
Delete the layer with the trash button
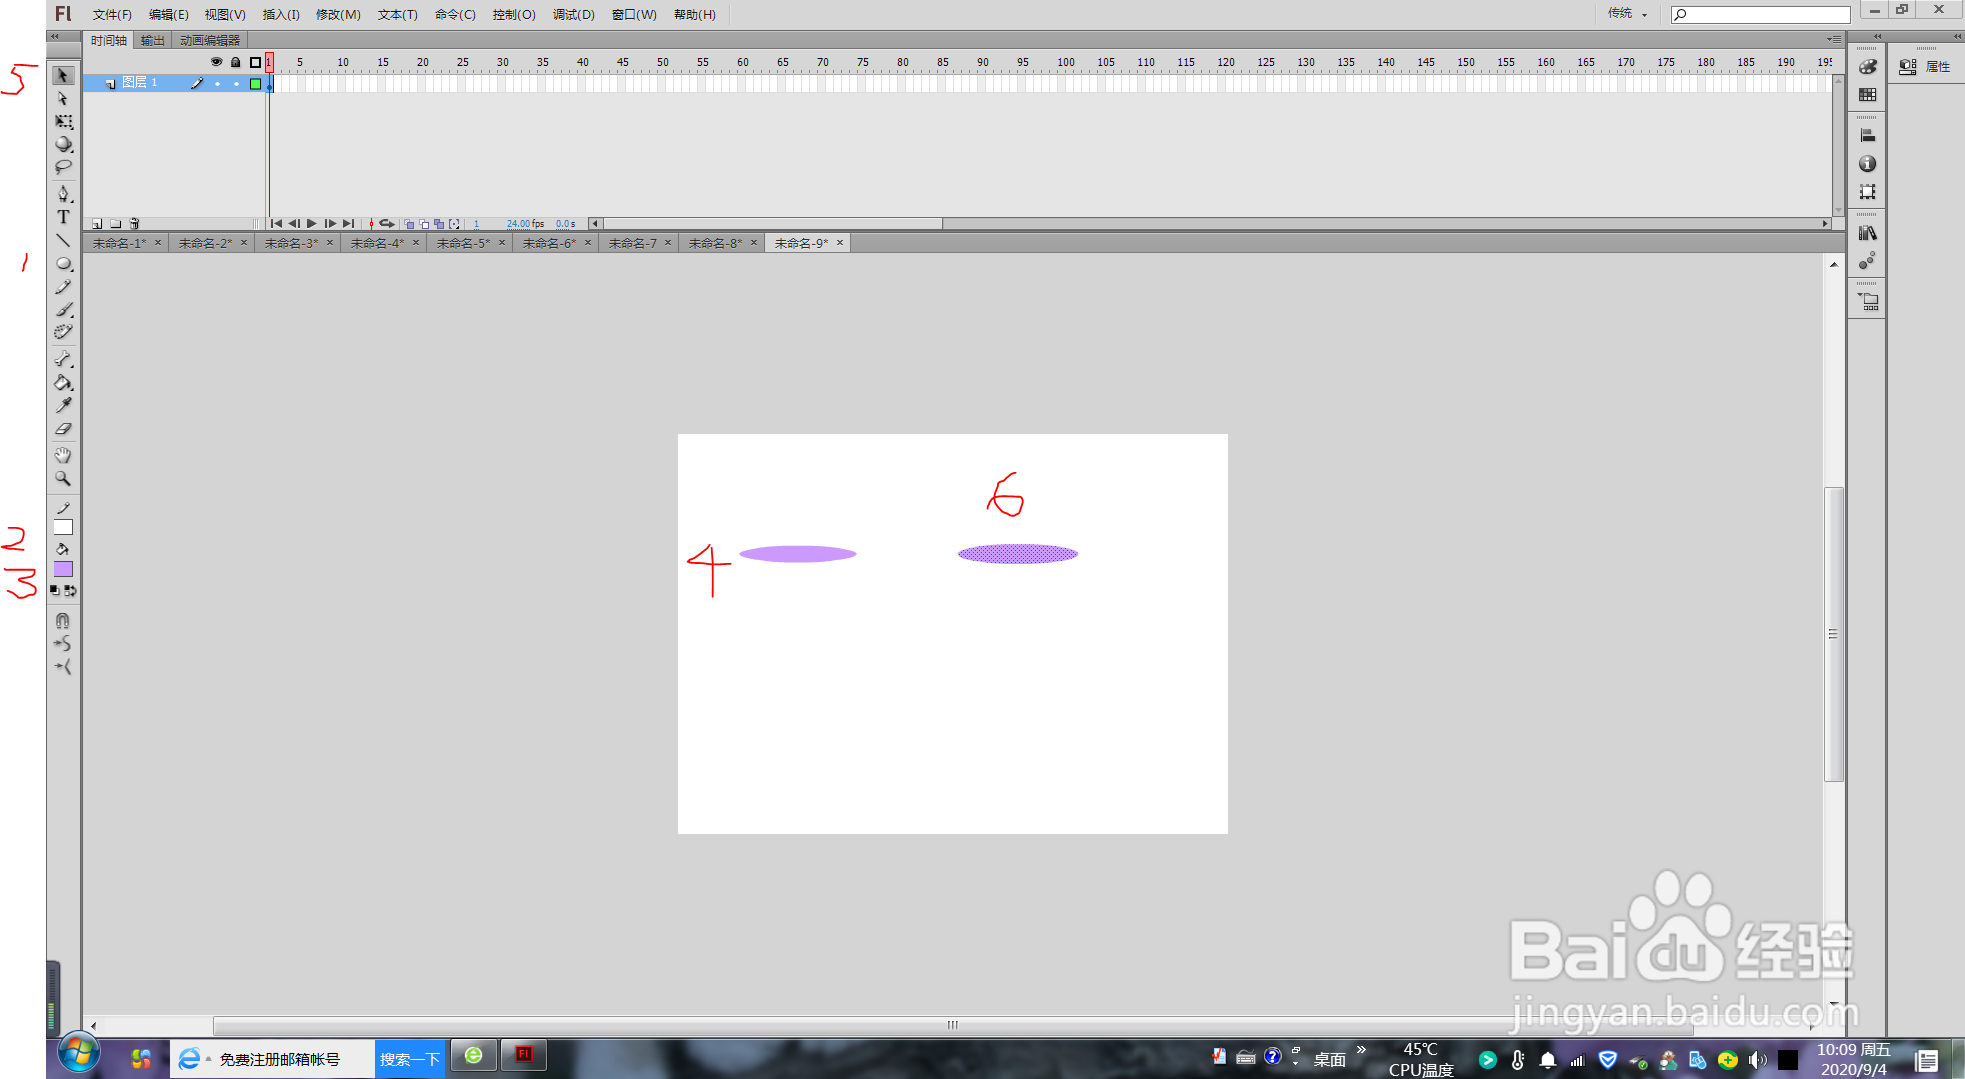(x=134, y=224)
